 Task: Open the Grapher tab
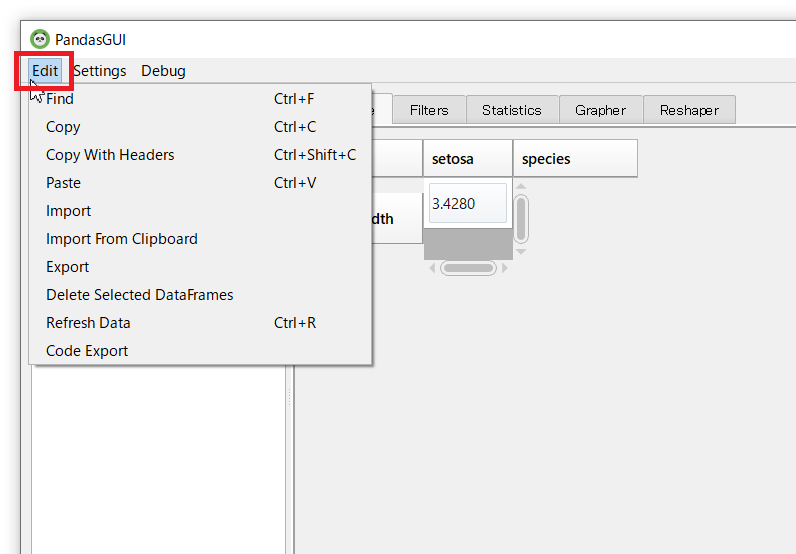[x=600, y=110]
